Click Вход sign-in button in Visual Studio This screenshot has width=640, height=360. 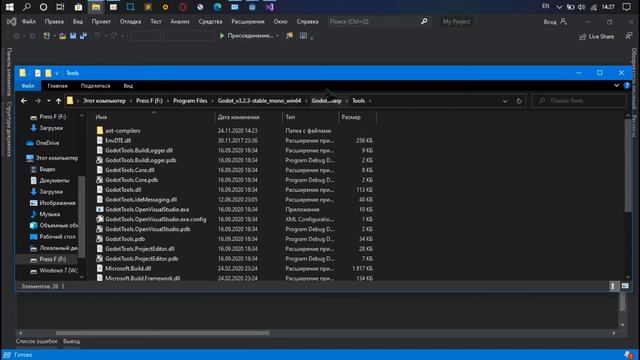tap(555, 22)
